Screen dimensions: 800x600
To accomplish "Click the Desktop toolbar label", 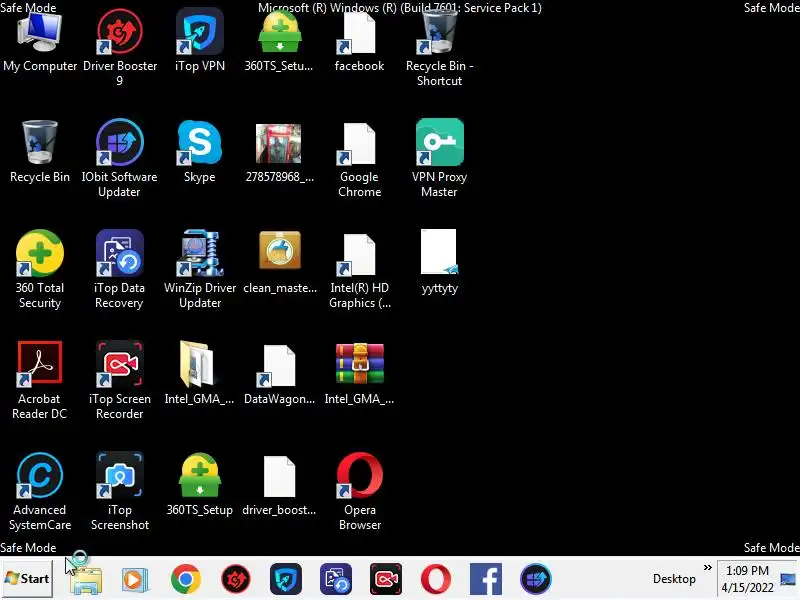I will coord(674,579).
